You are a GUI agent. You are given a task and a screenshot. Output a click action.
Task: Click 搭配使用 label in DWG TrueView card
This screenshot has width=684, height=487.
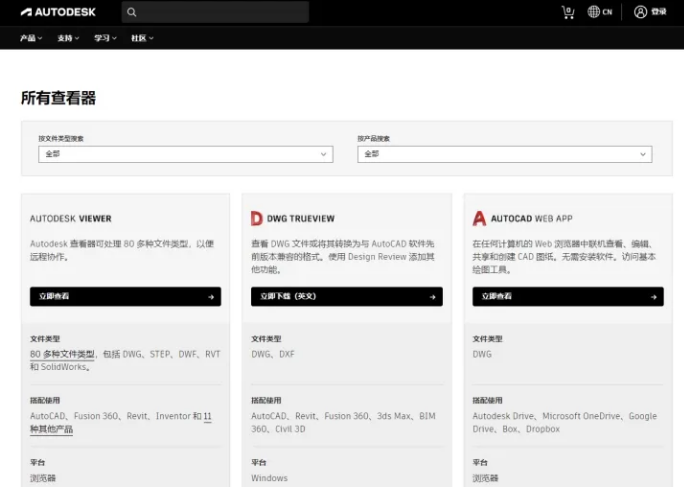point(266,400)
